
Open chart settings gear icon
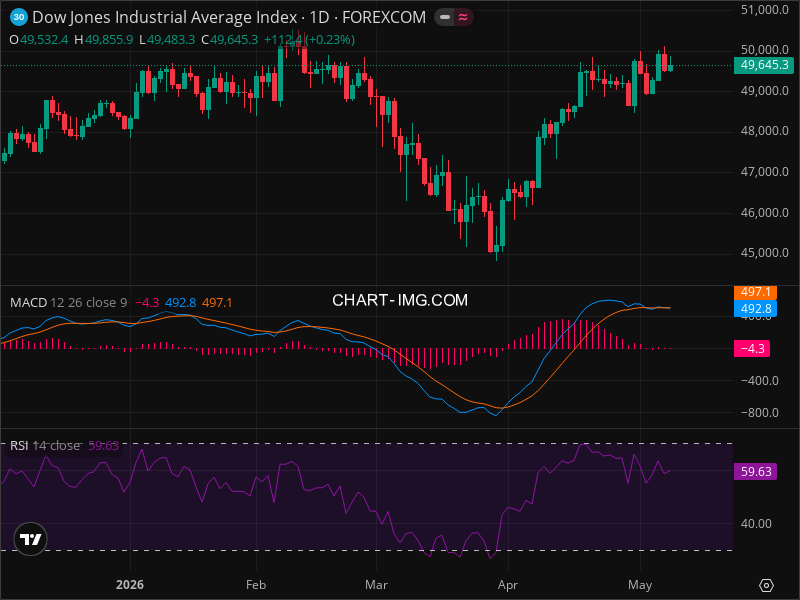pos(766,585)
